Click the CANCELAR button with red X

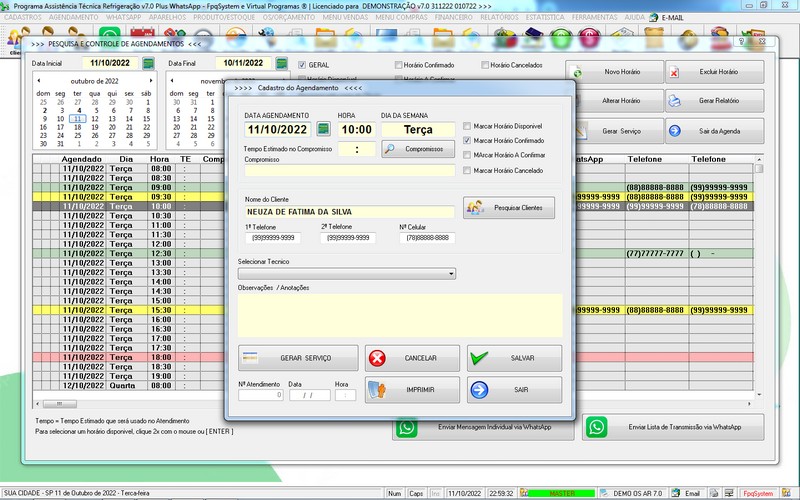pos(412,358)
